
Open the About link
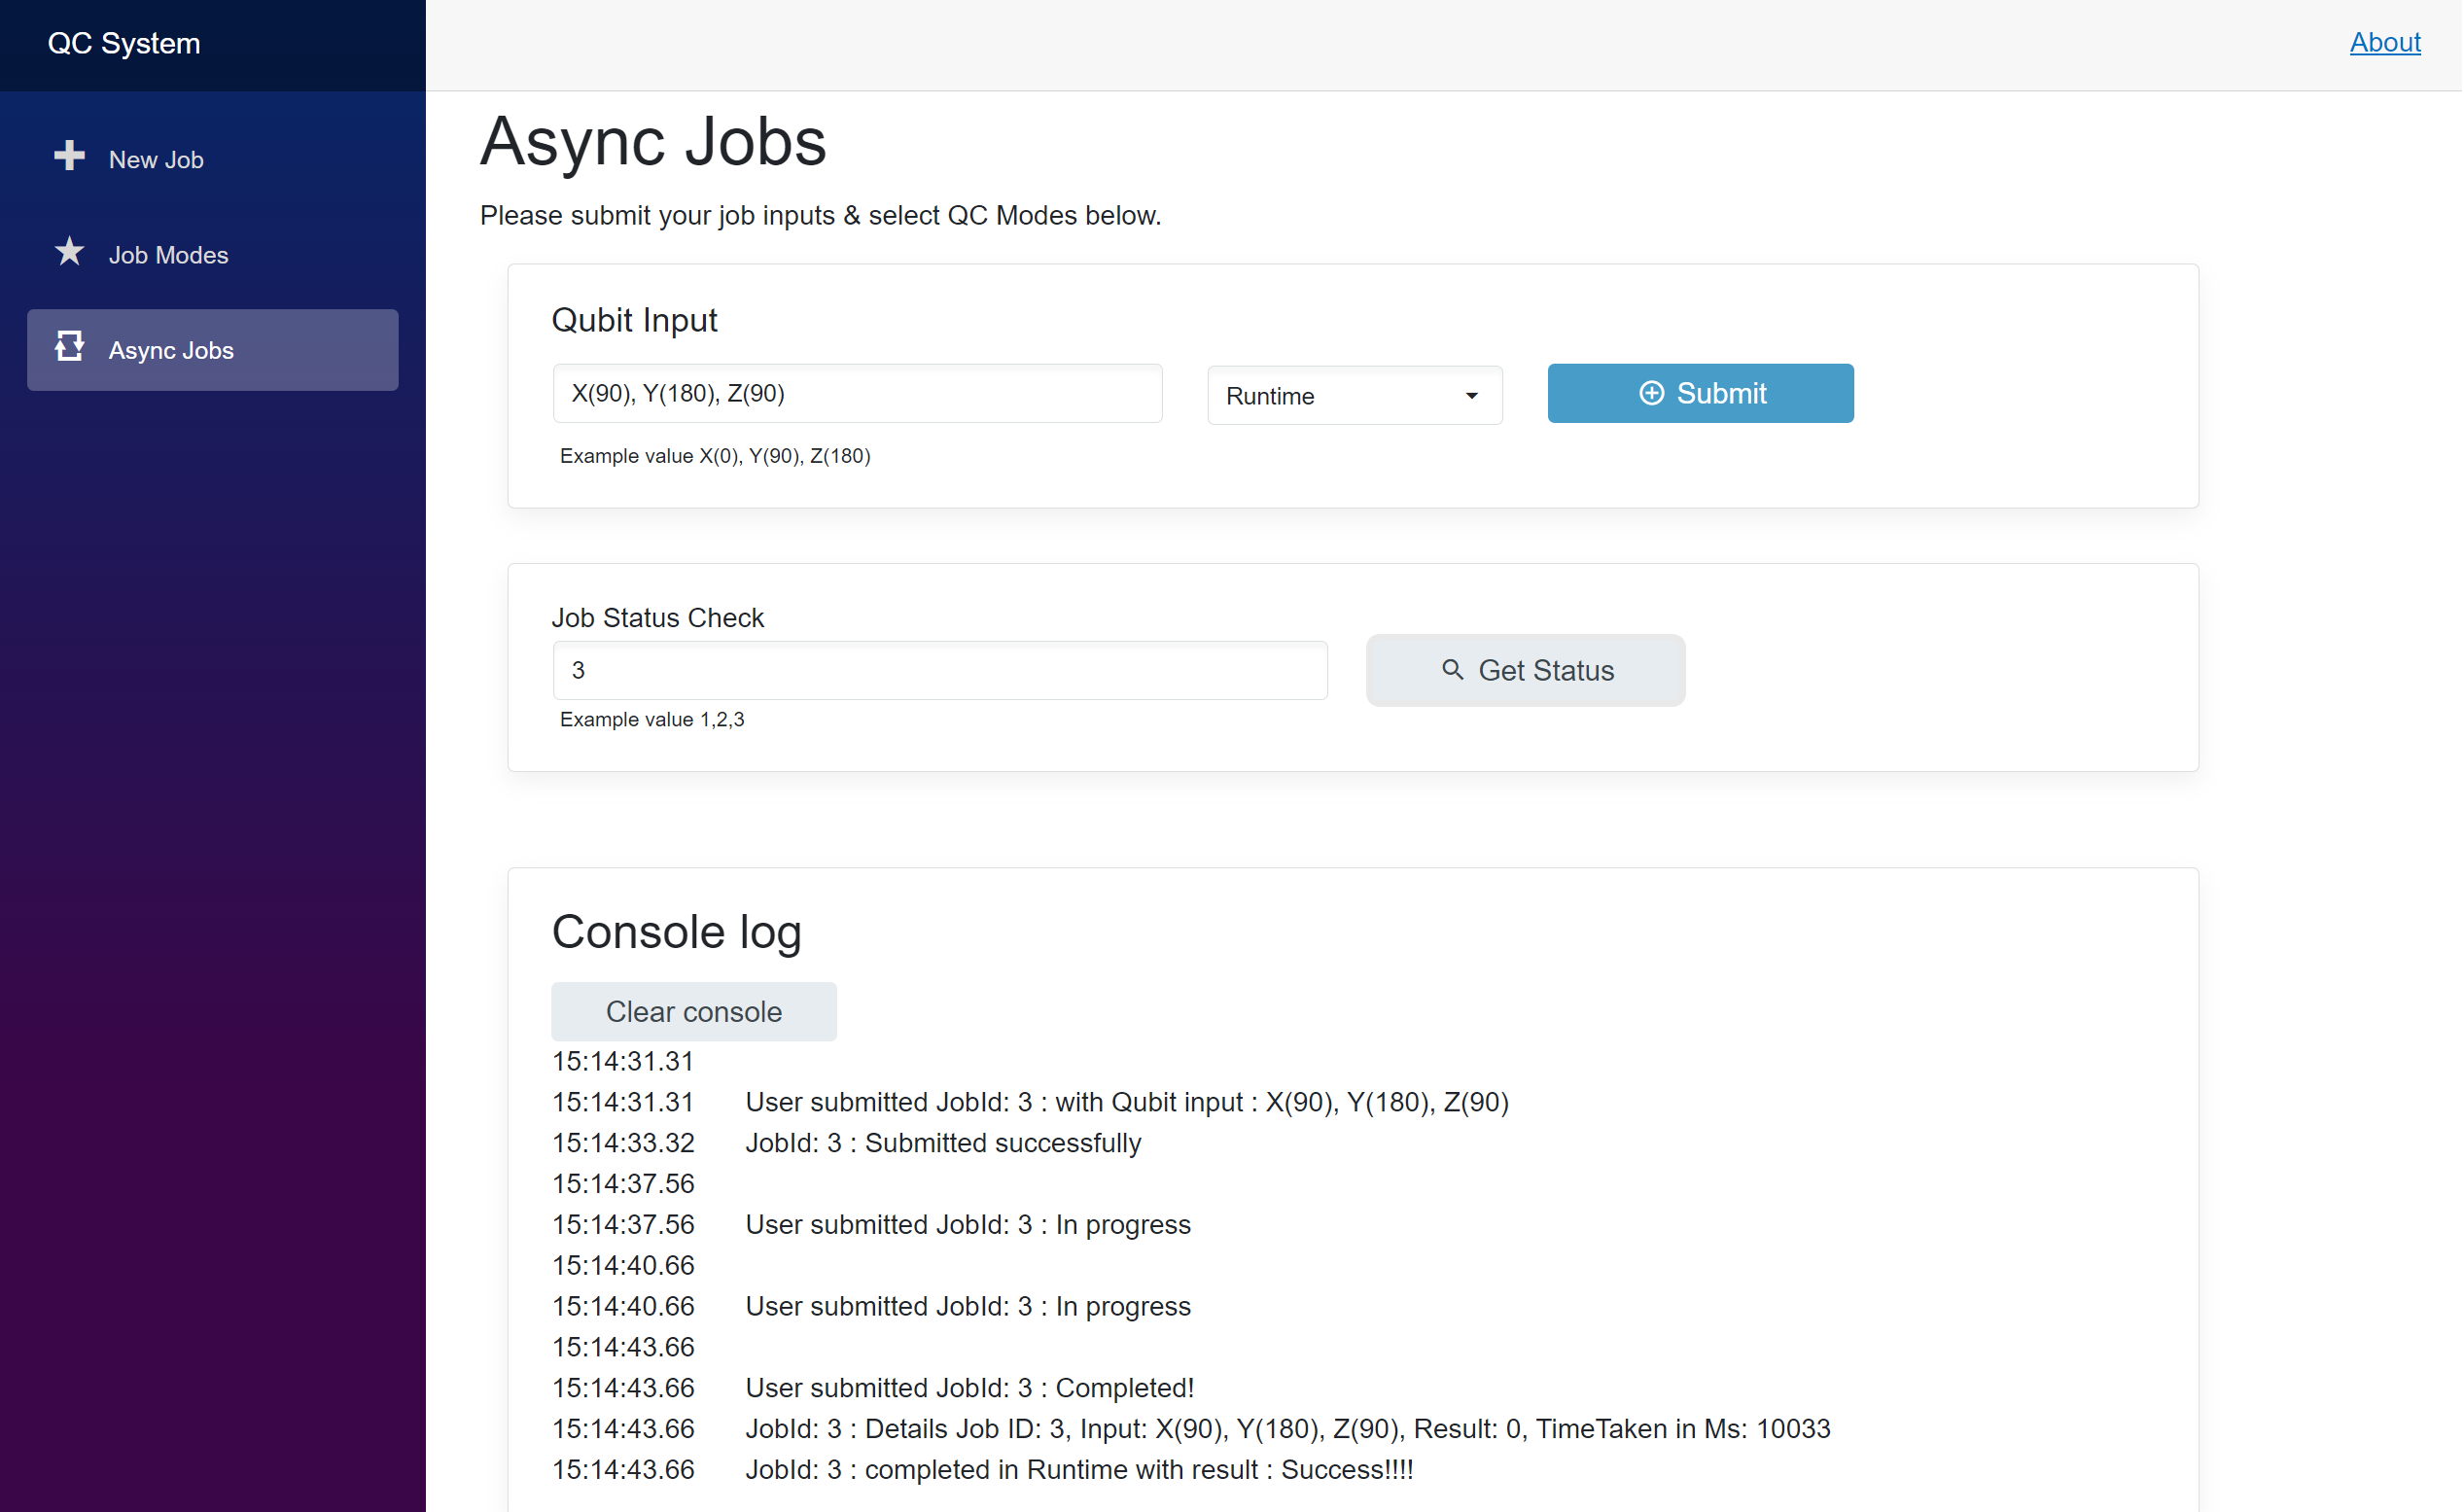[x=2385, y=43]
